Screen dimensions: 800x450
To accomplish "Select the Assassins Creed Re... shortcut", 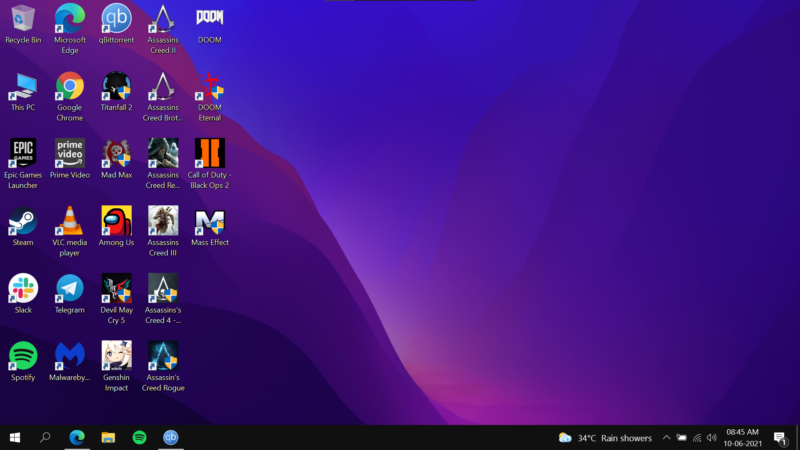I will click(163, 164).
